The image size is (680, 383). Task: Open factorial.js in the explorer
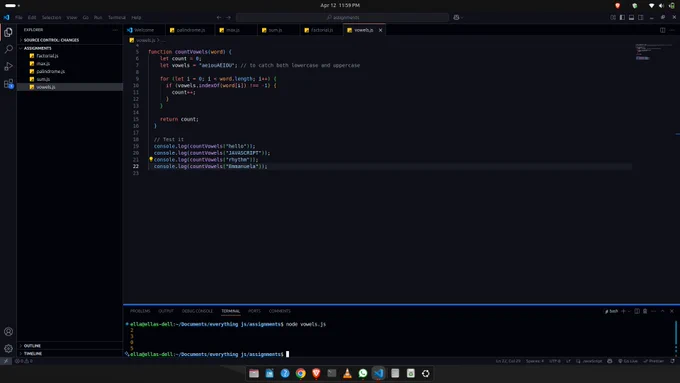pos(47,56)
